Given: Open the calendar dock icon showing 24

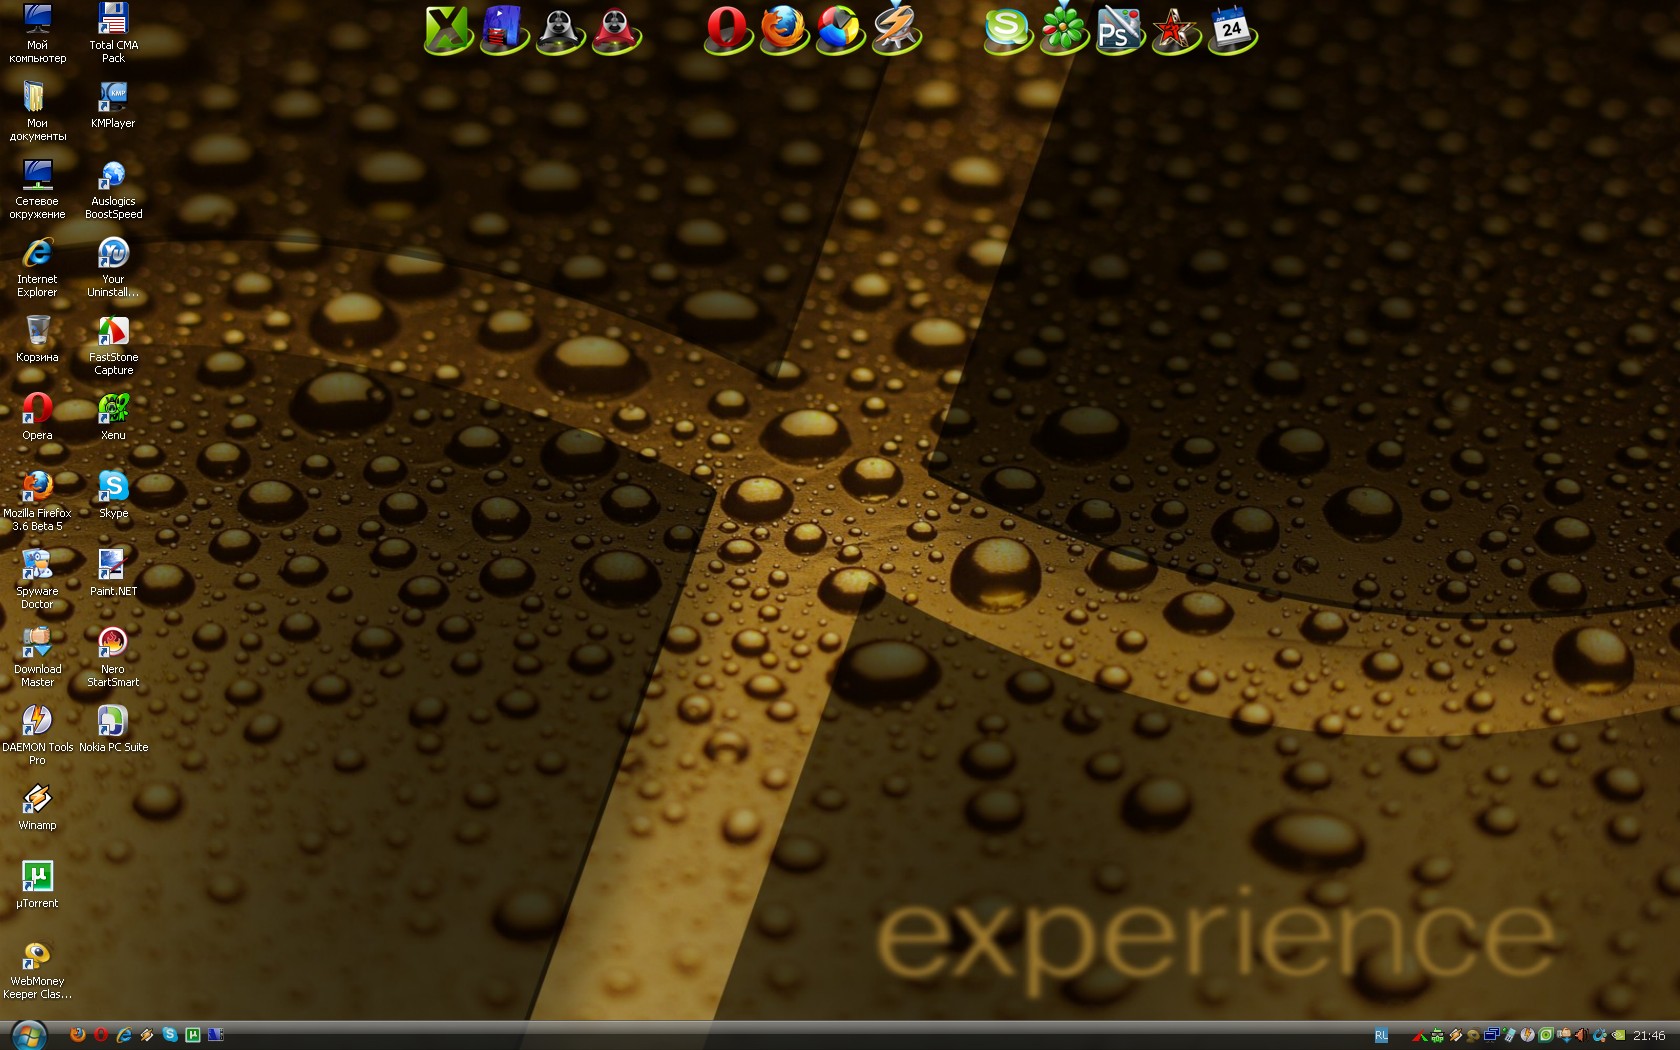Looking at the screenshot, I should pyautogui.click(x=1231, y=30).
